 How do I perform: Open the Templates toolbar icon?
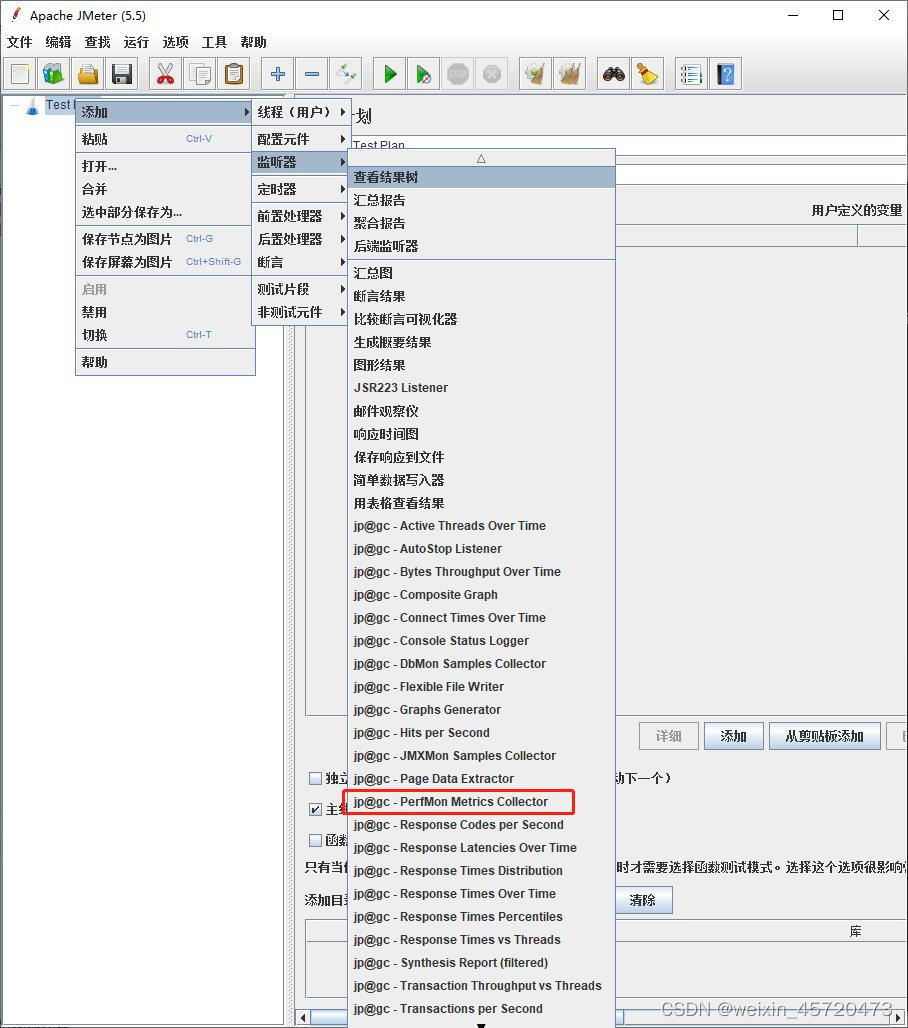pos(54,73)
